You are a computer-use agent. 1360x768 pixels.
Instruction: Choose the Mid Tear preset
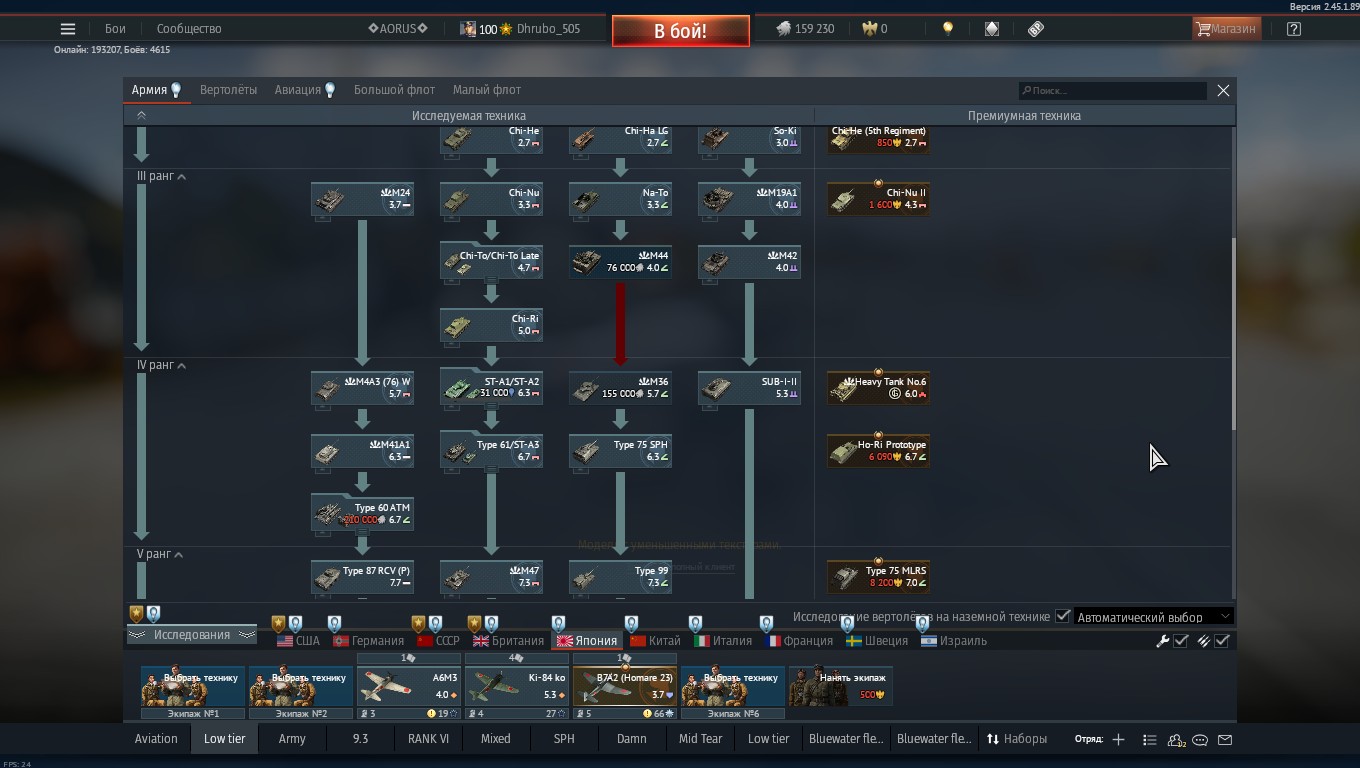click(700, 739)
